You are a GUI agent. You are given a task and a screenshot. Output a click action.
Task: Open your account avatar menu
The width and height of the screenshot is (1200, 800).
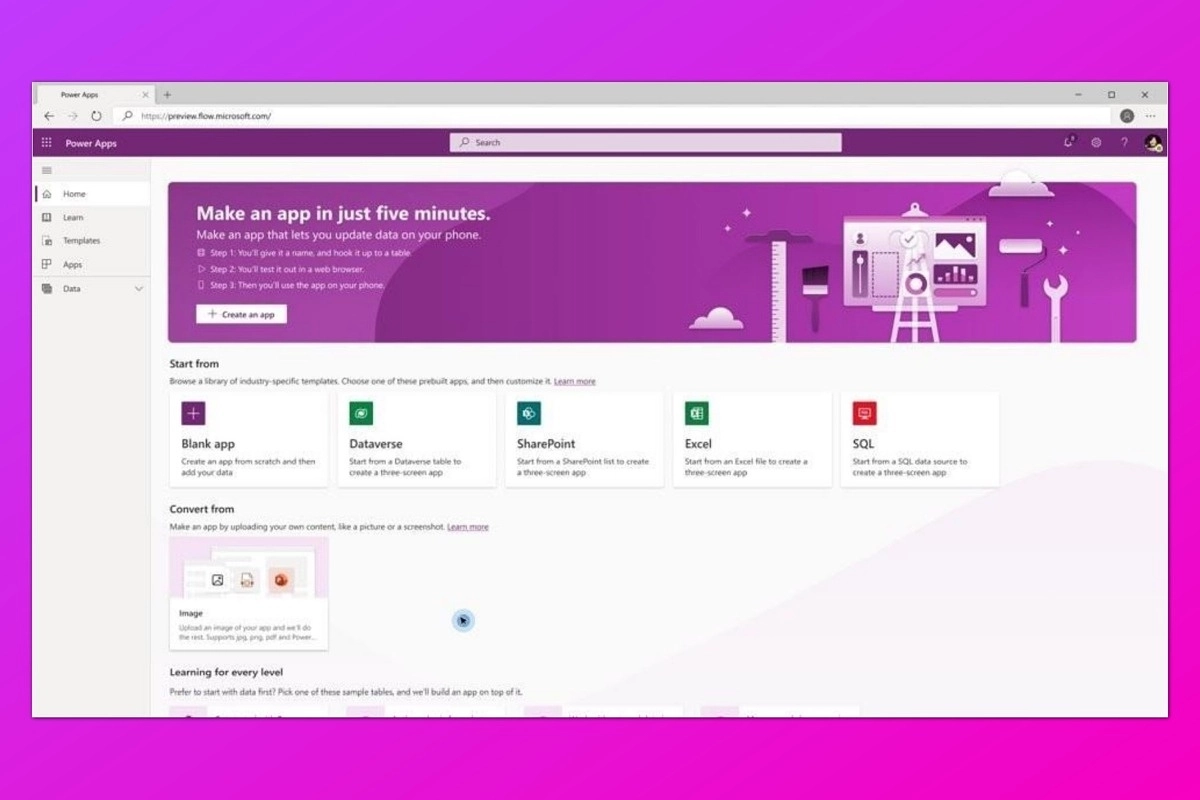(x=1152, y=142)
